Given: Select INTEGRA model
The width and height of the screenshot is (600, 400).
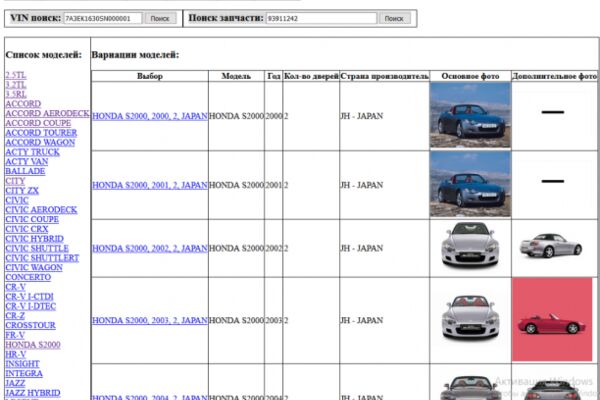Looking at the screenshot, I should coord(24,374).
